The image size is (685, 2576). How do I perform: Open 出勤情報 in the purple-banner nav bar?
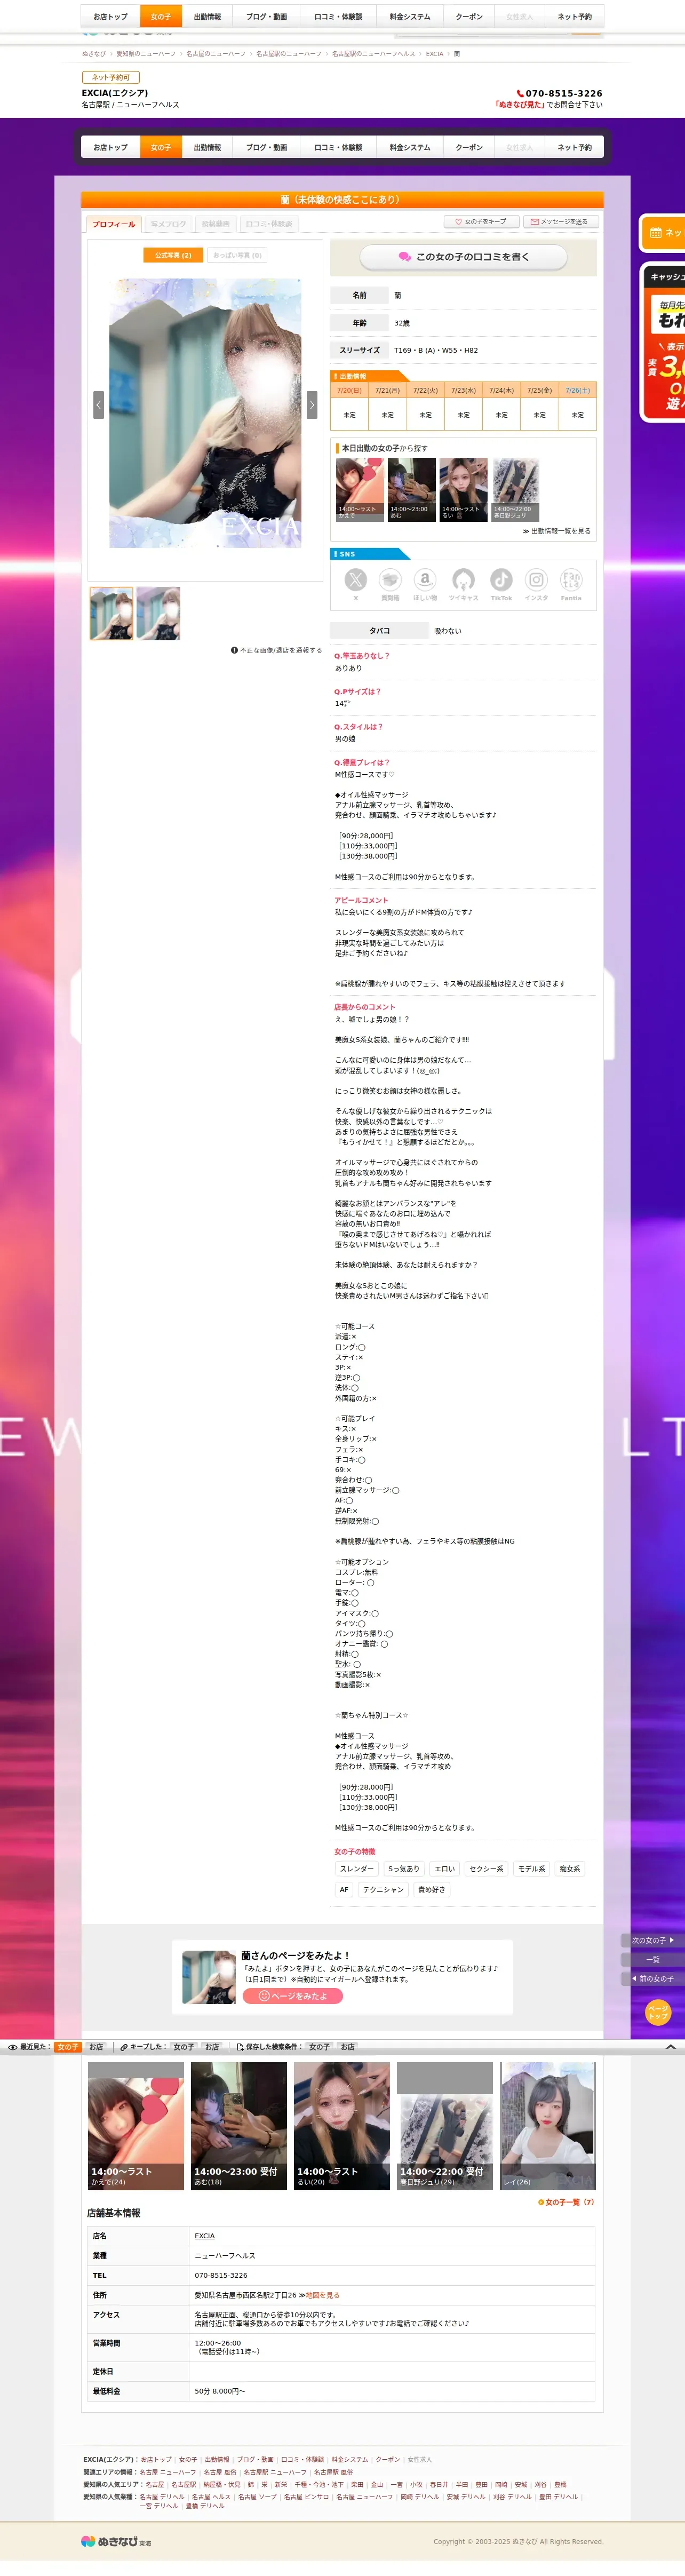(207, 147)
